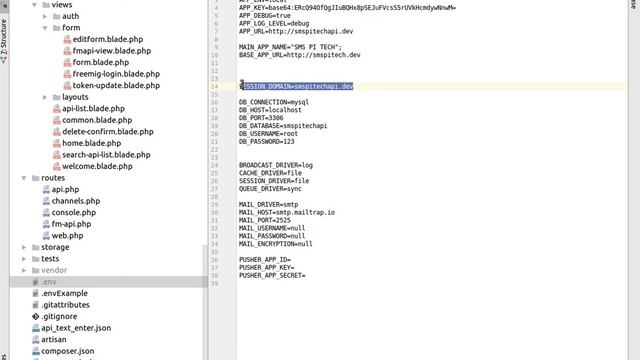Click freemig-login.blade.php file icon
The width and height of the screenshot is (640, 360).
[x=67, y=74]
